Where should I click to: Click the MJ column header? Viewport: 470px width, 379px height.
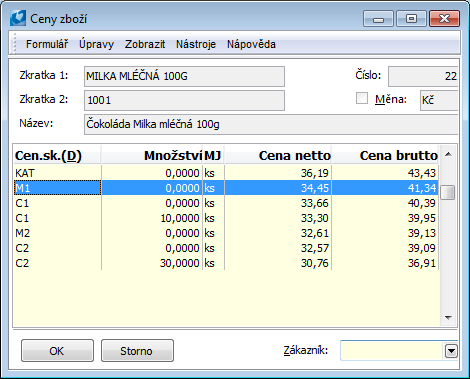tap(213, 156)
